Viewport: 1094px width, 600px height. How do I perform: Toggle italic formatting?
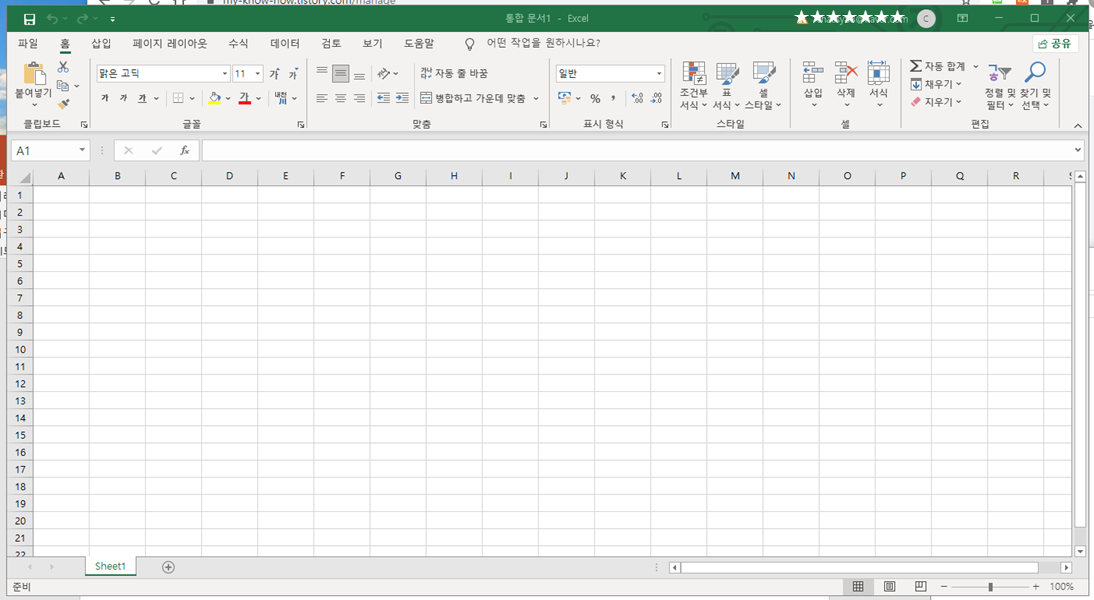point(123,98)
